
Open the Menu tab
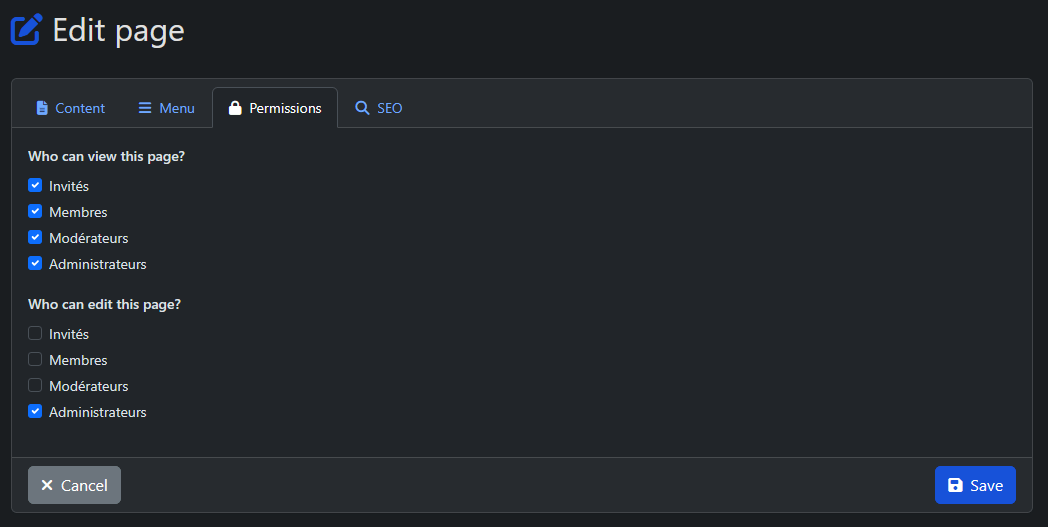pyautogui.click(x=166, y=108)
